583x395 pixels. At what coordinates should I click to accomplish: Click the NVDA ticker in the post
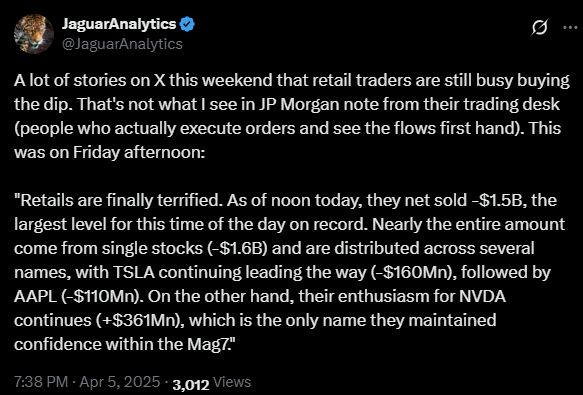coord(482,296)
